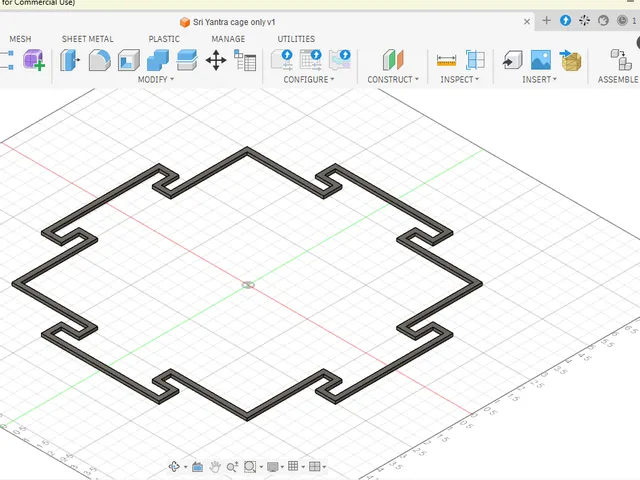The image size is (640, 480).
Task: Expand the INSPECT dropdown menu
Action: (x=459, y=79)
